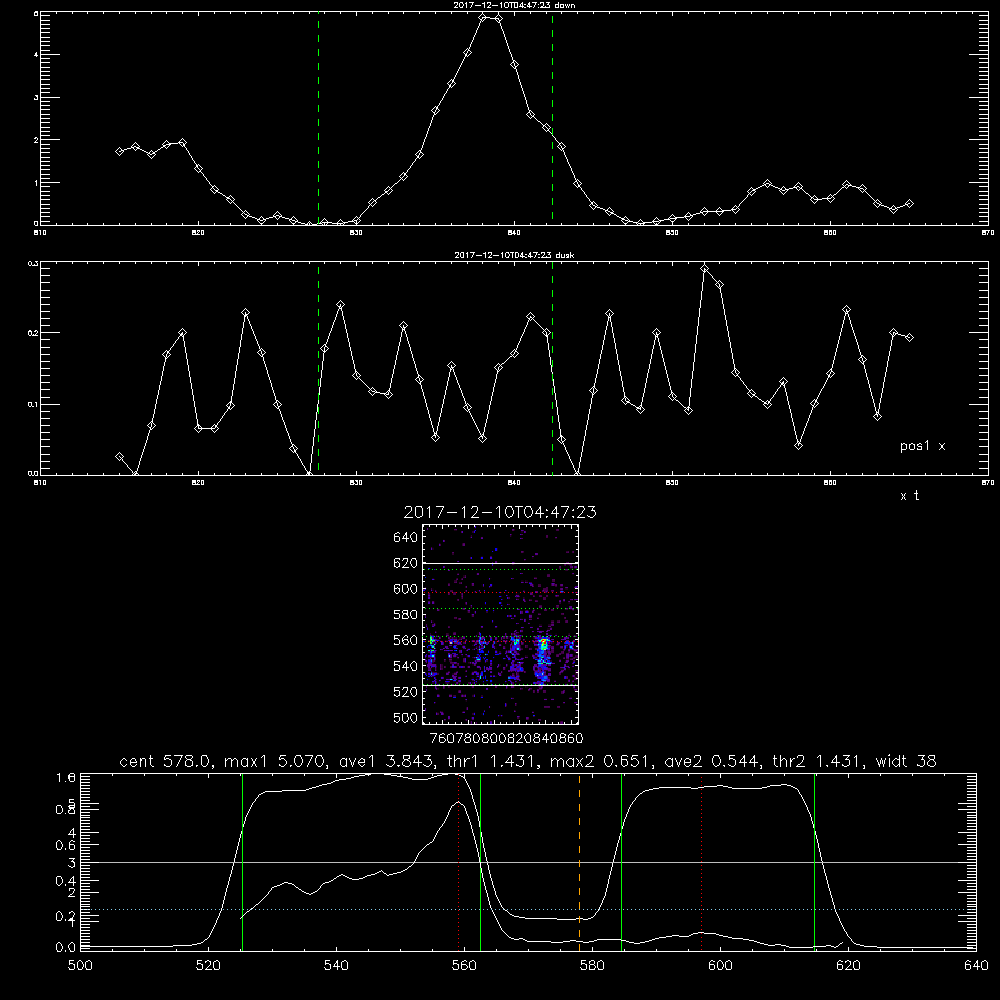Image resolution: width=1000 pixels, height=1000 pixels.
Task: Pick the tallest diamond marker in the dusk plot
Action: coord(704,268)
